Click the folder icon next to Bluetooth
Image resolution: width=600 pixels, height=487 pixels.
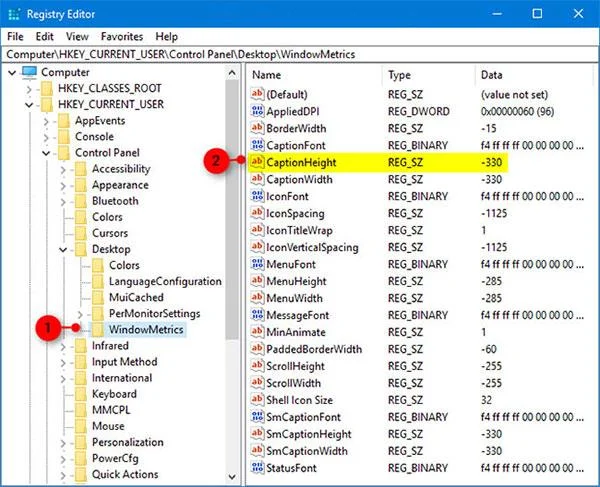81,201
